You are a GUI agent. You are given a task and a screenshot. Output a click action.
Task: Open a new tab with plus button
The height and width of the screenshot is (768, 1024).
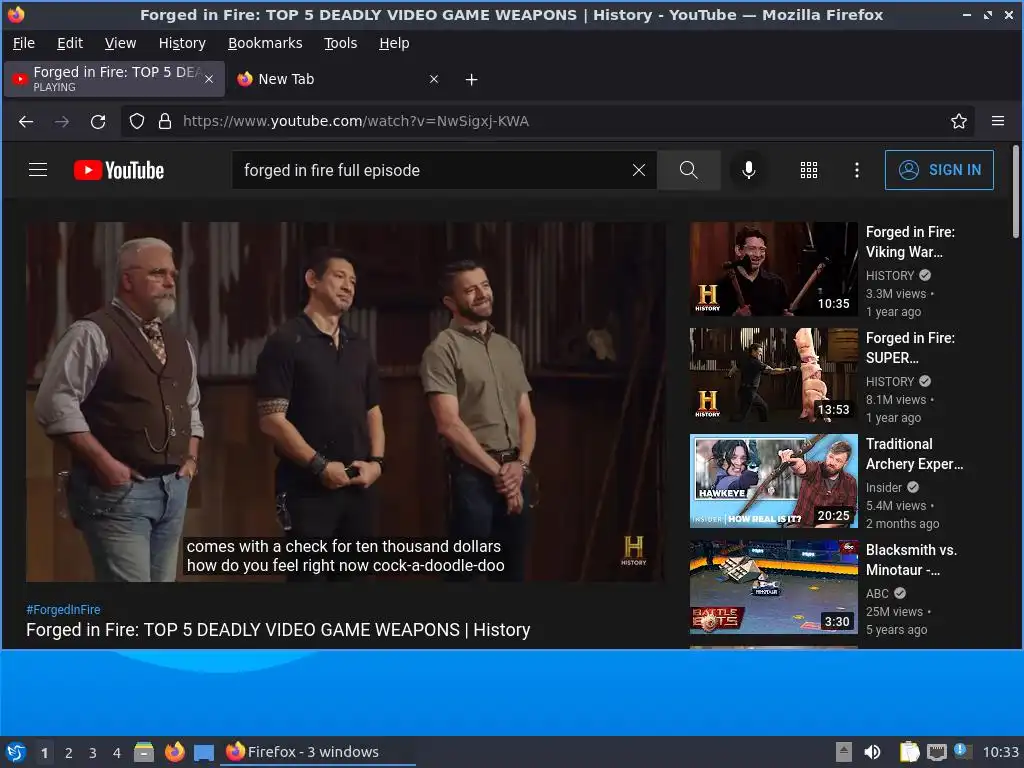point(471,79)
